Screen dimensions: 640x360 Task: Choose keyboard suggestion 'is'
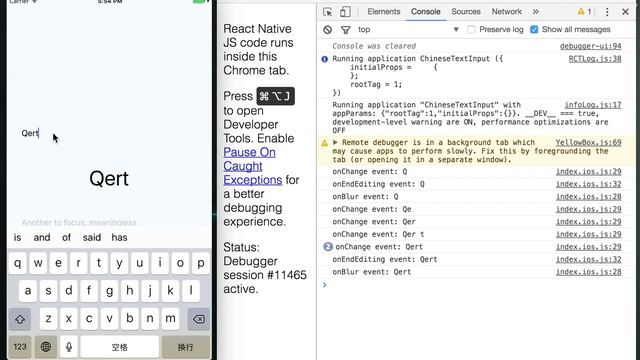coord(18,238)
